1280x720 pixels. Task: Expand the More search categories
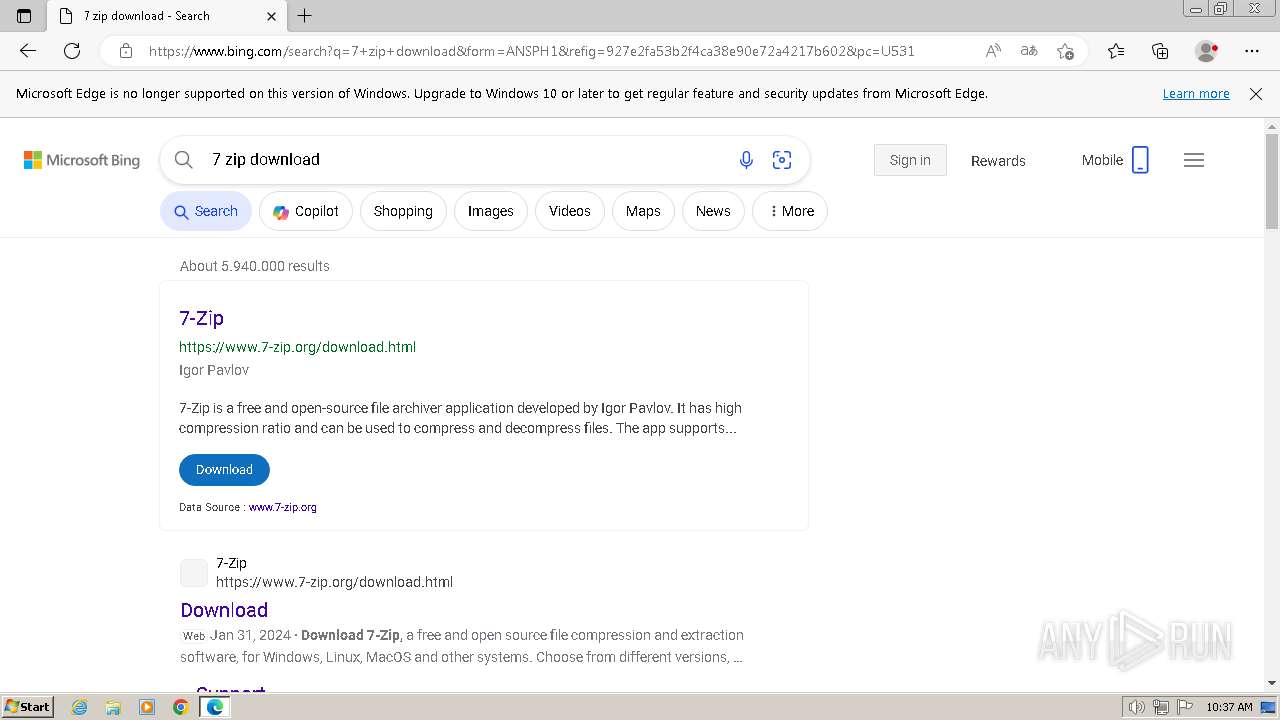pos(790,211)
